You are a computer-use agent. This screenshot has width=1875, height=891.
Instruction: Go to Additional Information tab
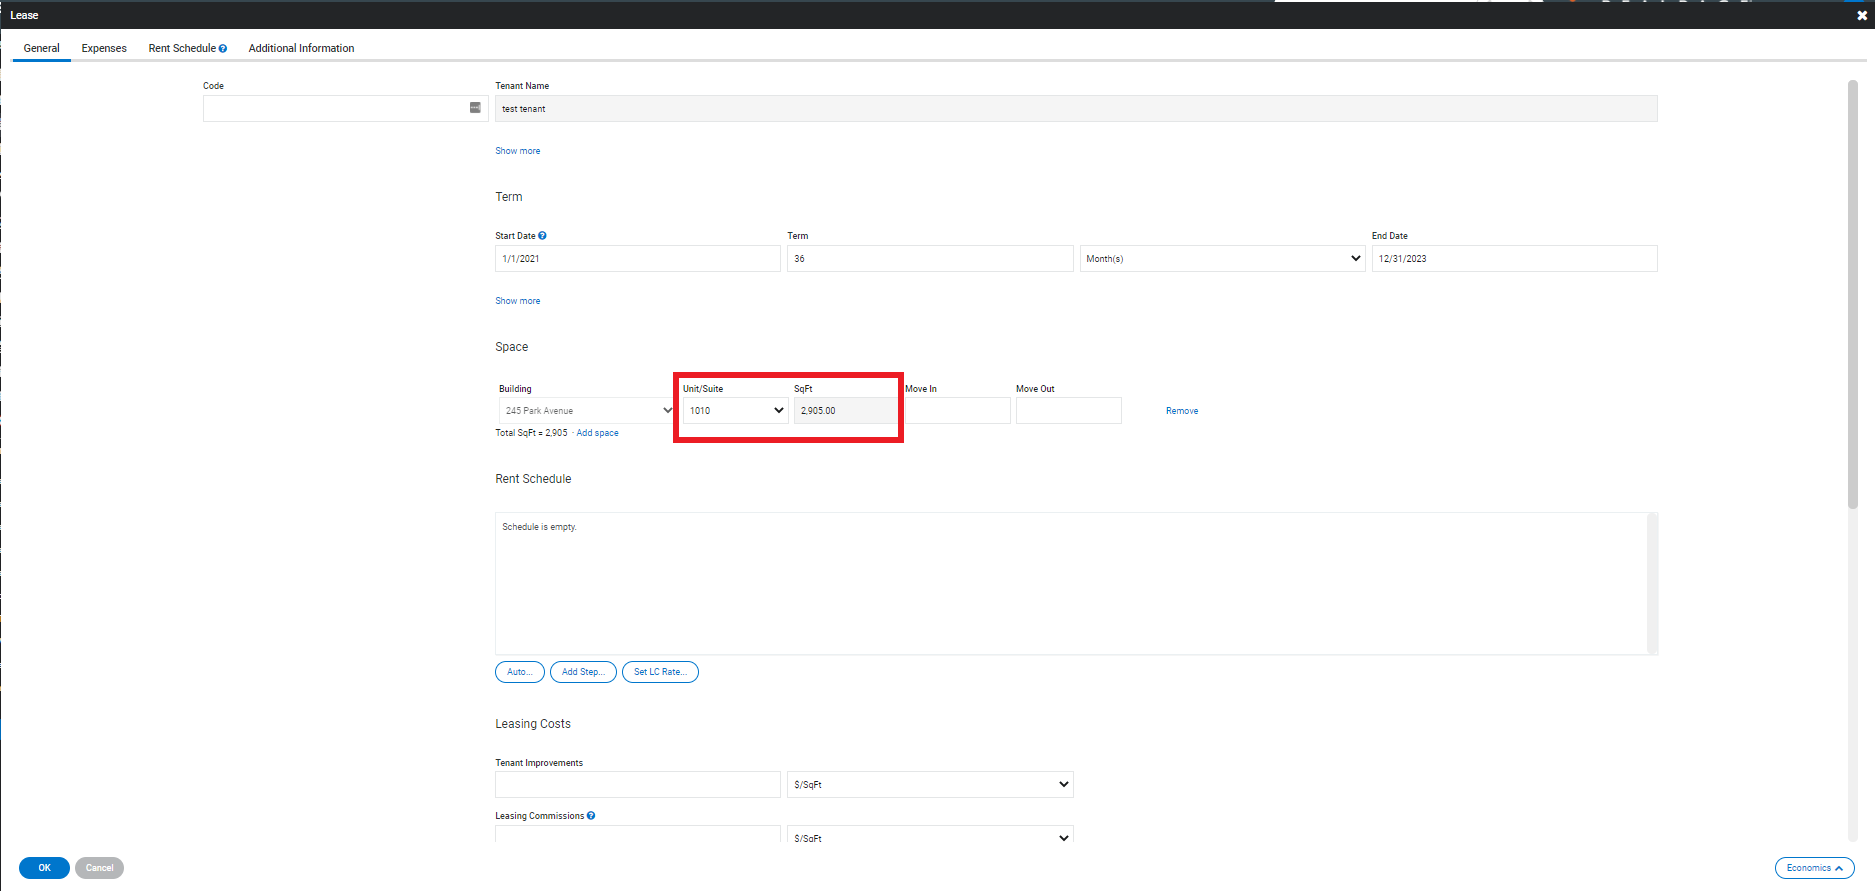(301, 48)
